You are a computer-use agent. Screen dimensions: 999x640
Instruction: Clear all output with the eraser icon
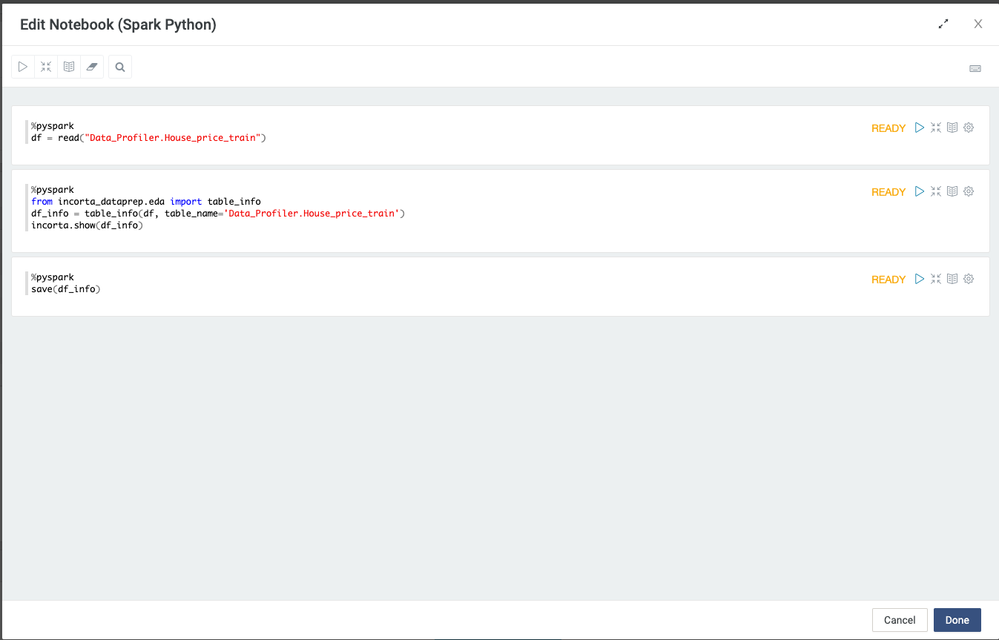click(x=92, y=67)
